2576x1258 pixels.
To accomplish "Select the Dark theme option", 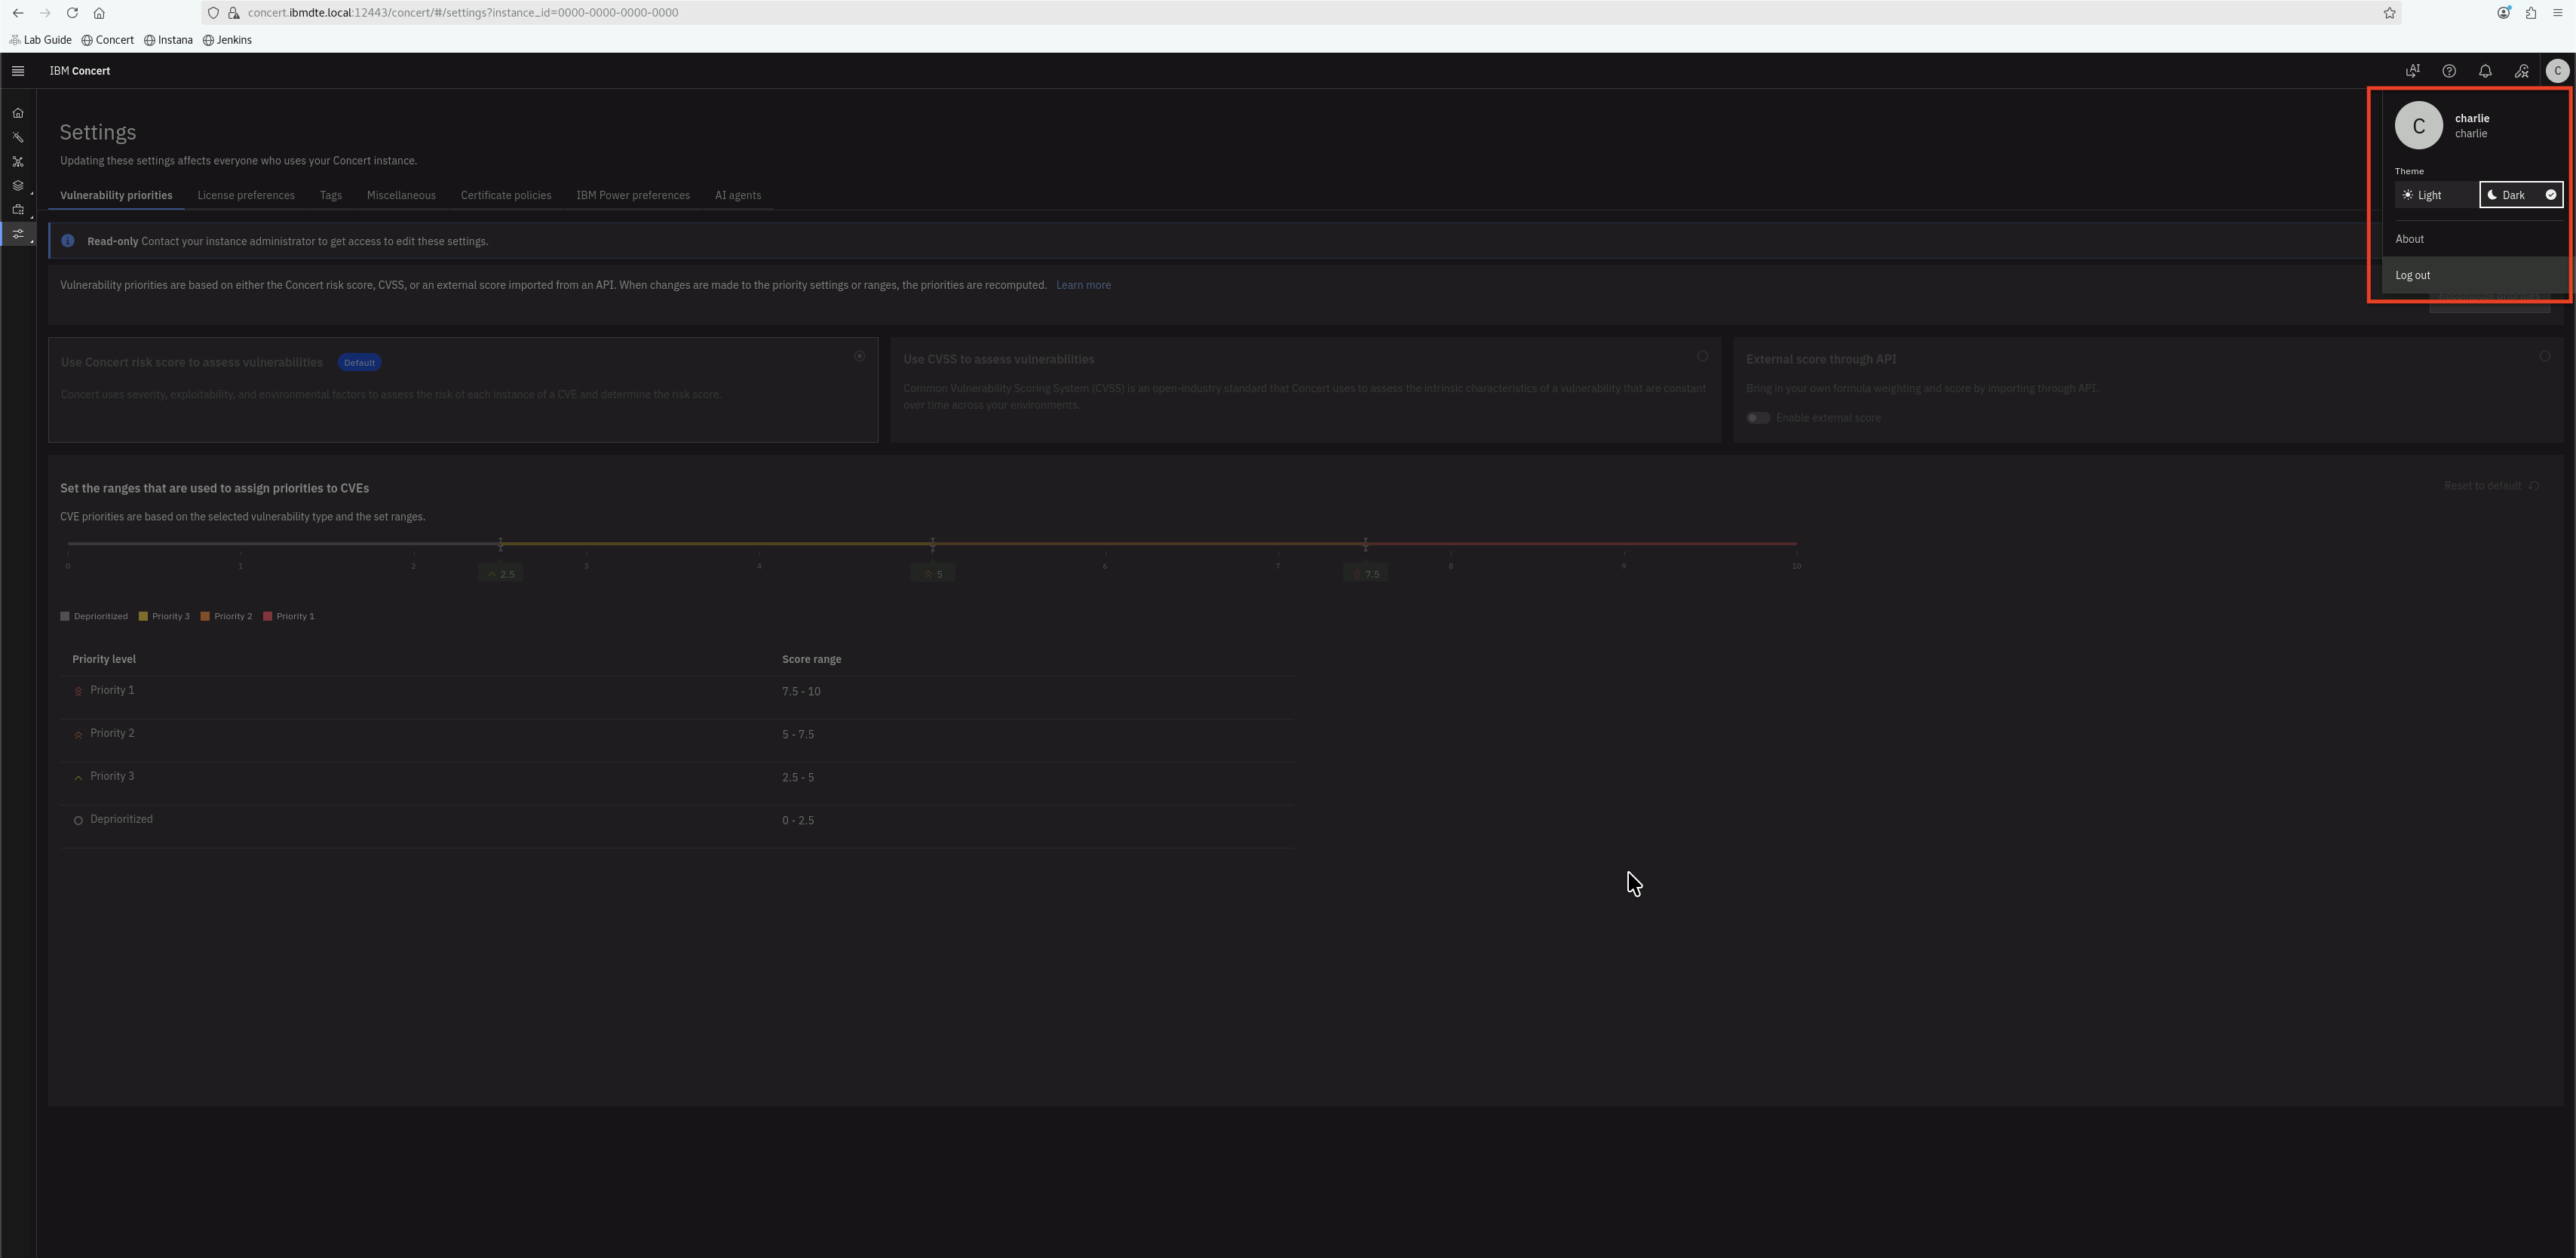I will tap(2521, 195).
